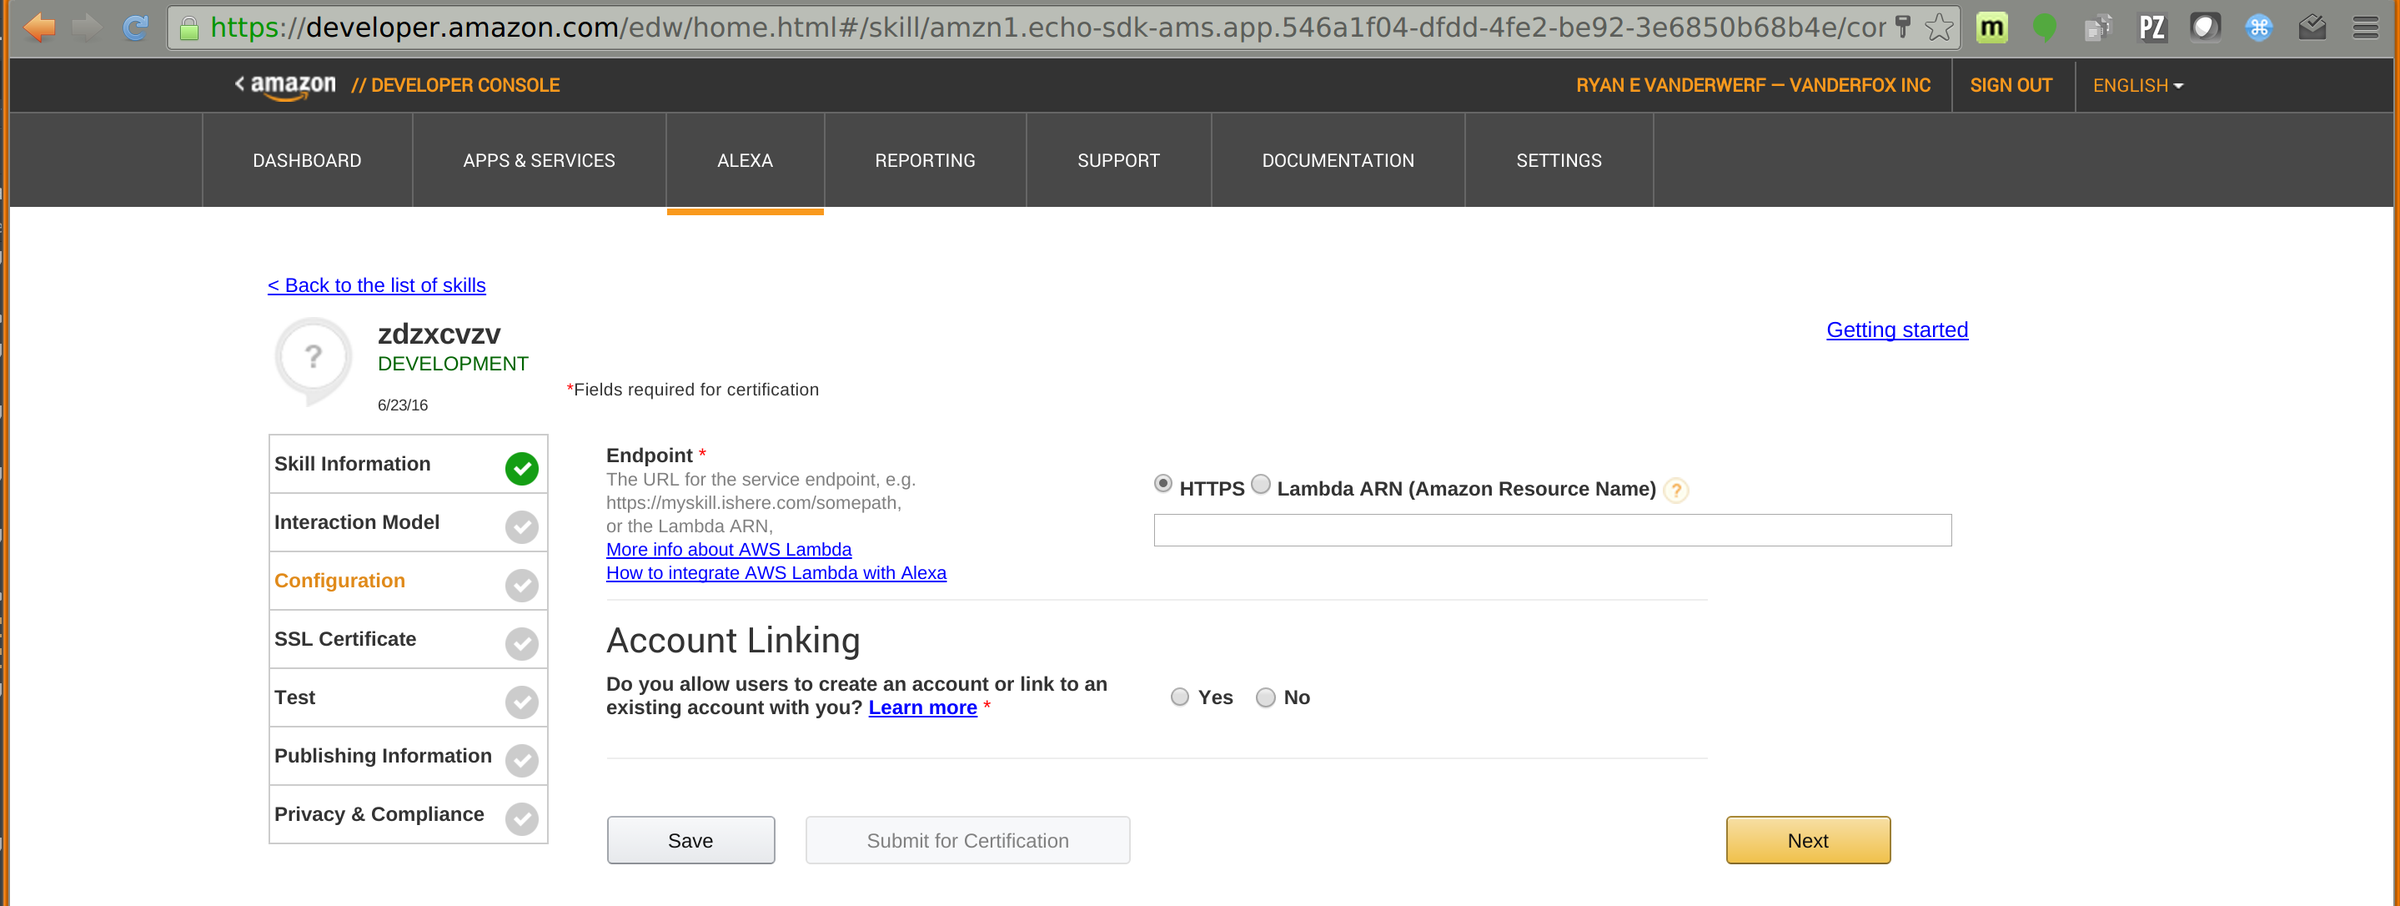The width and height of the screenshot is (2400, 906).
Task: Bookmark the page with the star icon
Action: pyautogui.click(x=1939, y=27)
